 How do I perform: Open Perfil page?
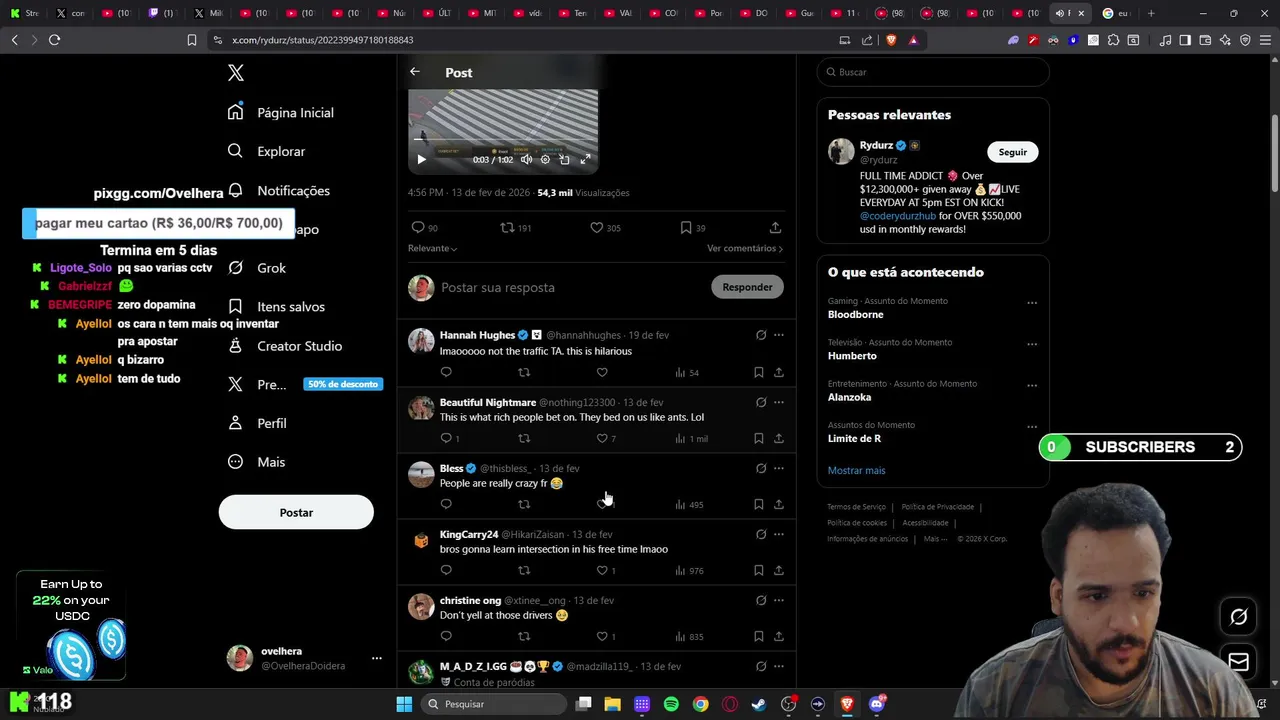pyautogui.click(x=257, y=423)
